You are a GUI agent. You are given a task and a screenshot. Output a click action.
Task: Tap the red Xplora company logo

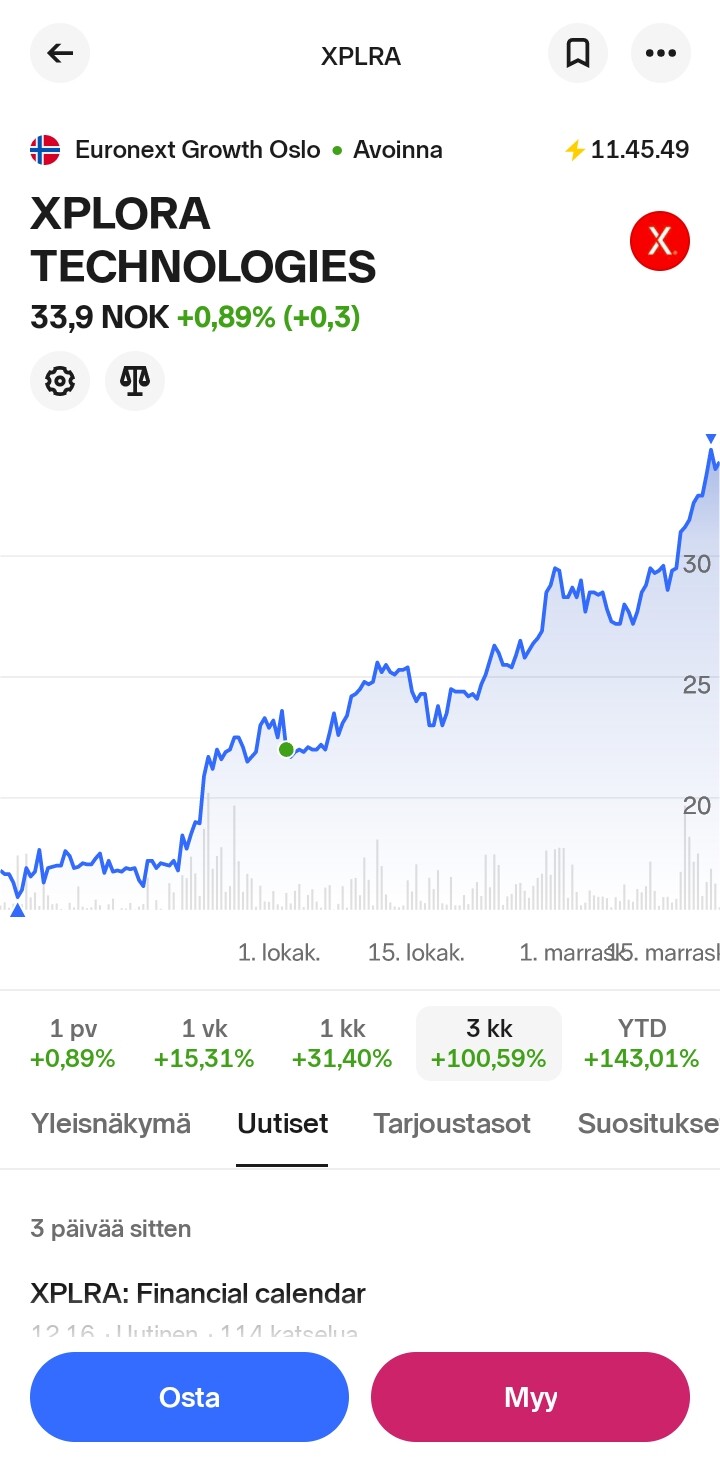pos(660,241)
